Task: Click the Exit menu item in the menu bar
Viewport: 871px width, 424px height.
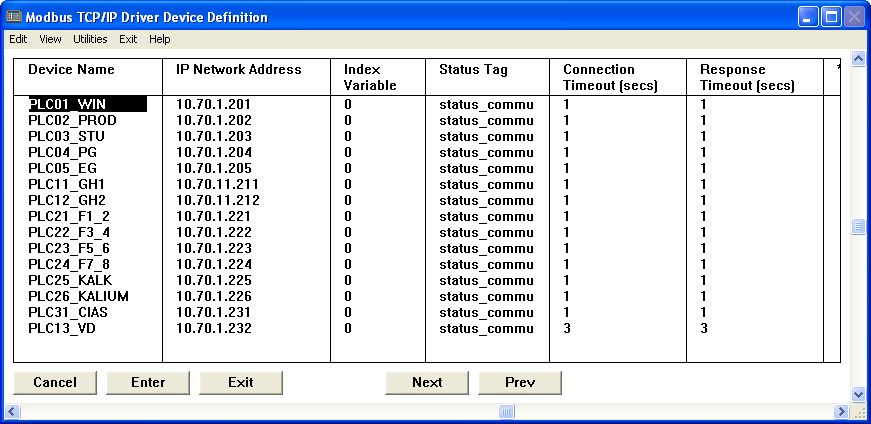Action: point(128,39)
